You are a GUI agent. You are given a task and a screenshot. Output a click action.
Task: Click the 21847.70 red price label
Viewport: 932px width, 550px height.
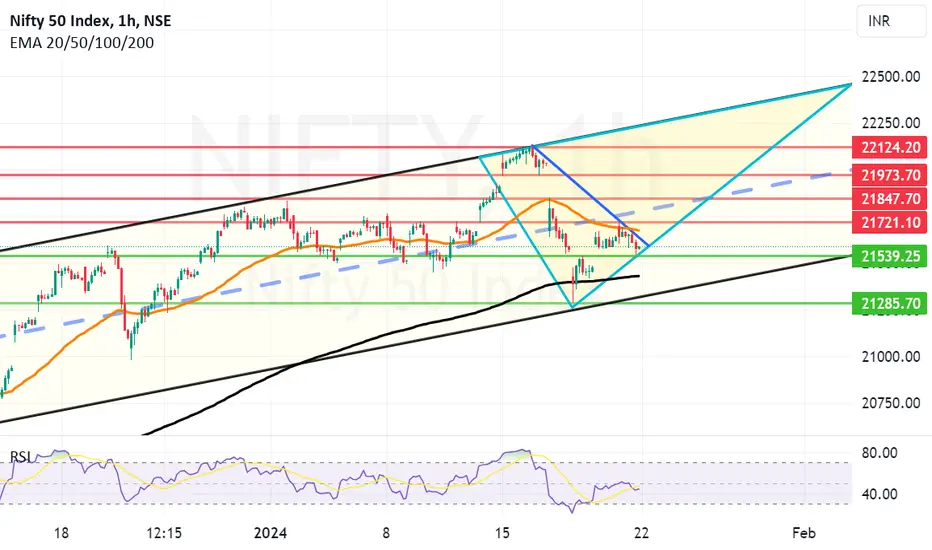tap(889, 199)
